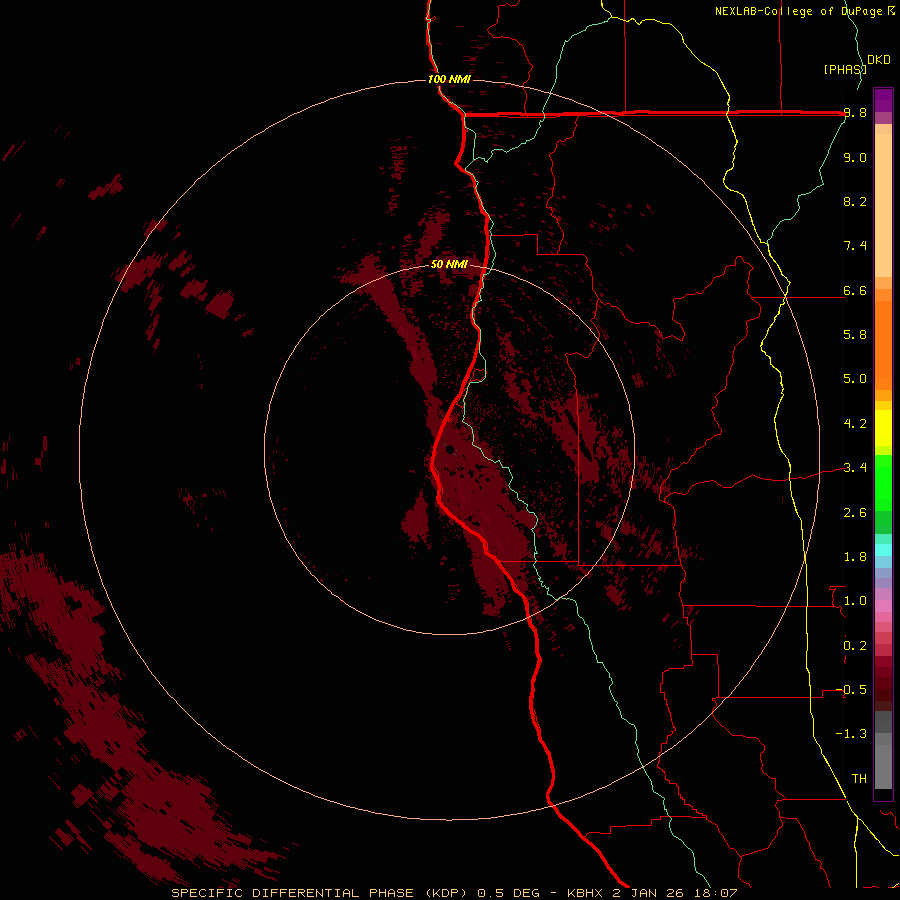Pick the bright green color bar segment
Image resolution: width=900 pixels, height=900 pixels.
(x=883, y=482)
